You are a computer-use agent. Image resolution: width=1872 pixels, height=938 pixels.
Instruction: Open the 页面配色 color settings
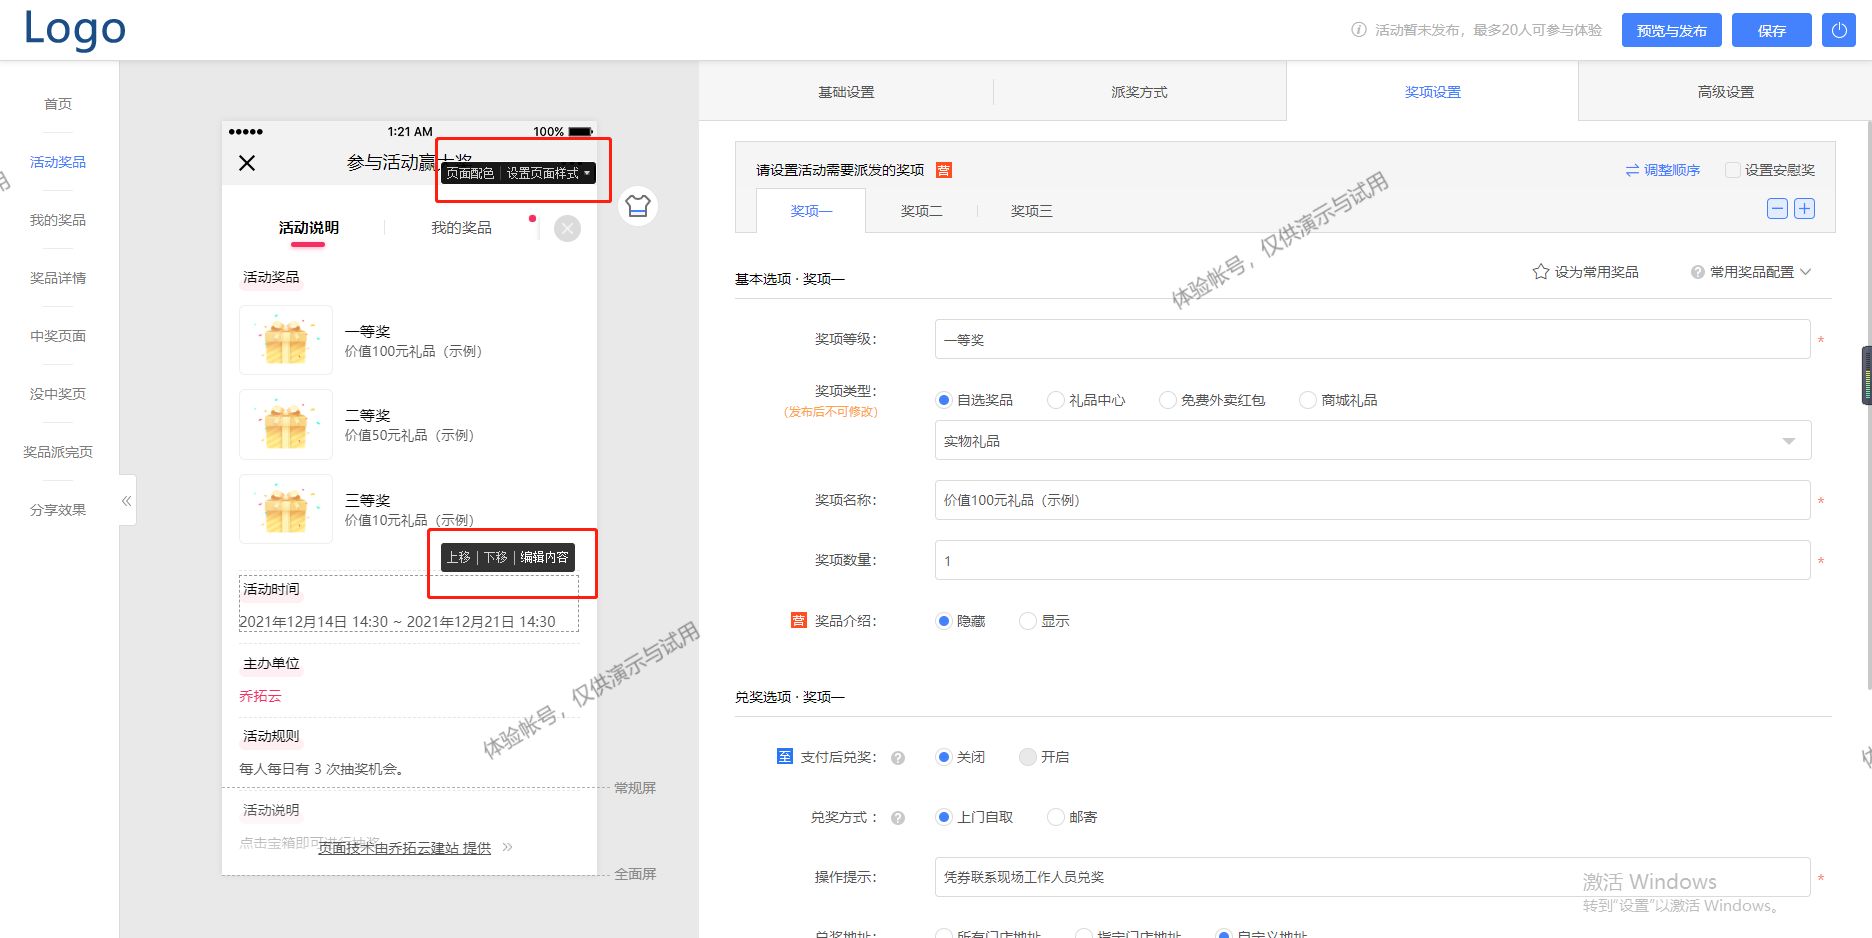click(x=470, y=172)
